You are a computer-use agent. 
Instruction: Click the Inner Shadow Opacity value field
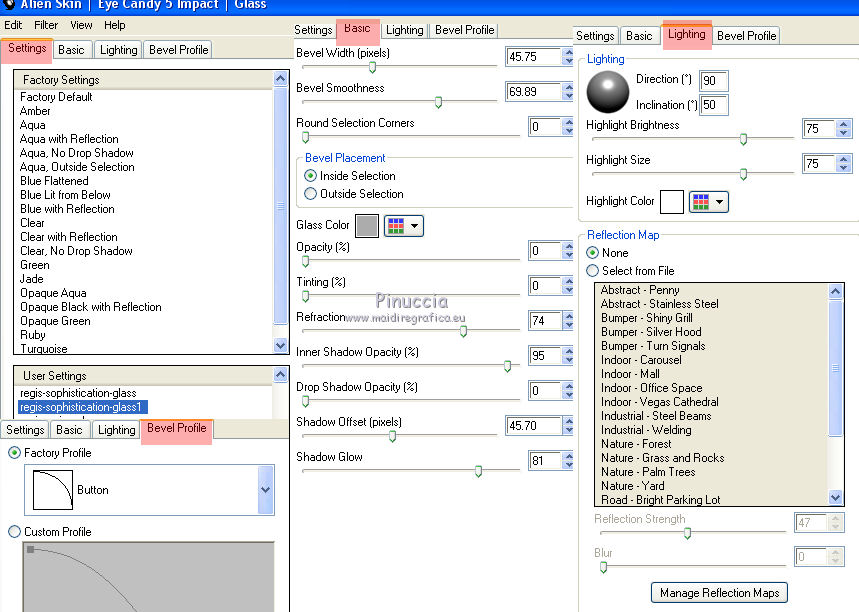tap(545, 356)
